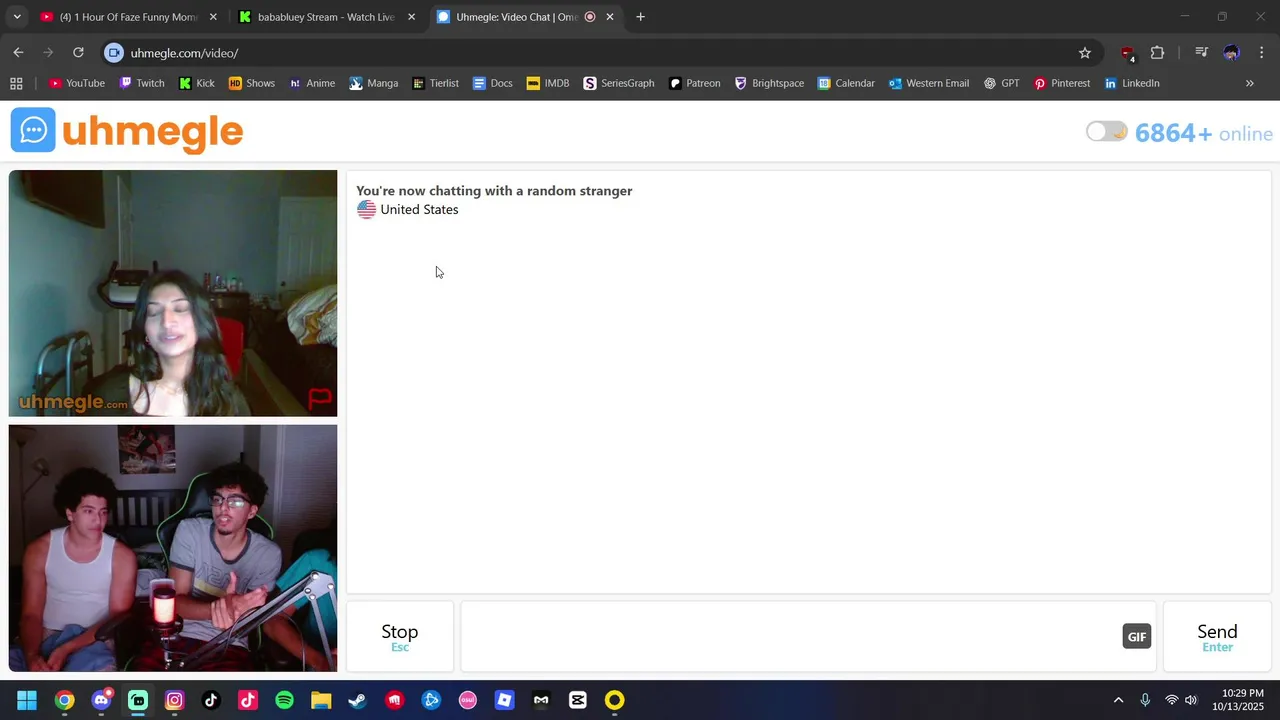Image resolution: width=1280 pixels, height=720 pixels.
Task: Switch to the Faze Funny Moments tab
Action: (127, 17)
